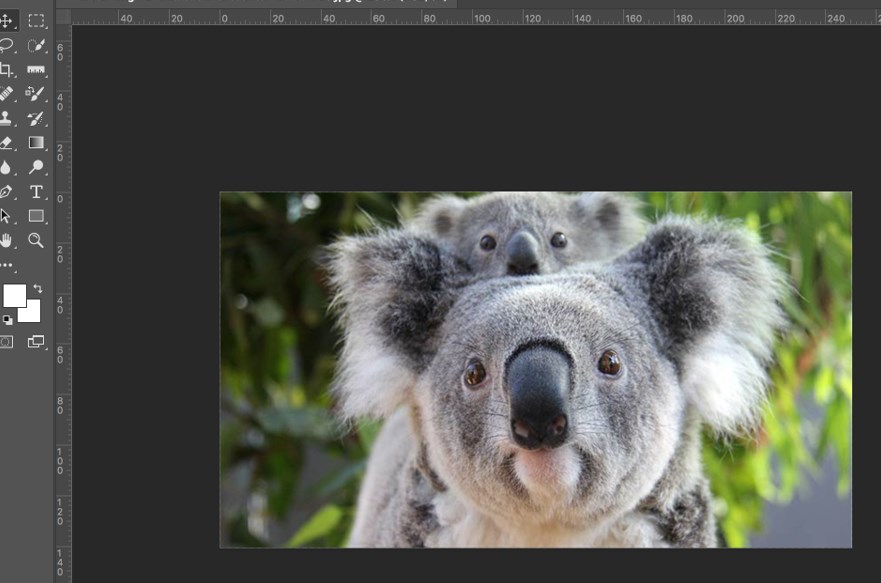Select the Rectangular Marquee tool
Screen dimensions: 881x583
36,21
